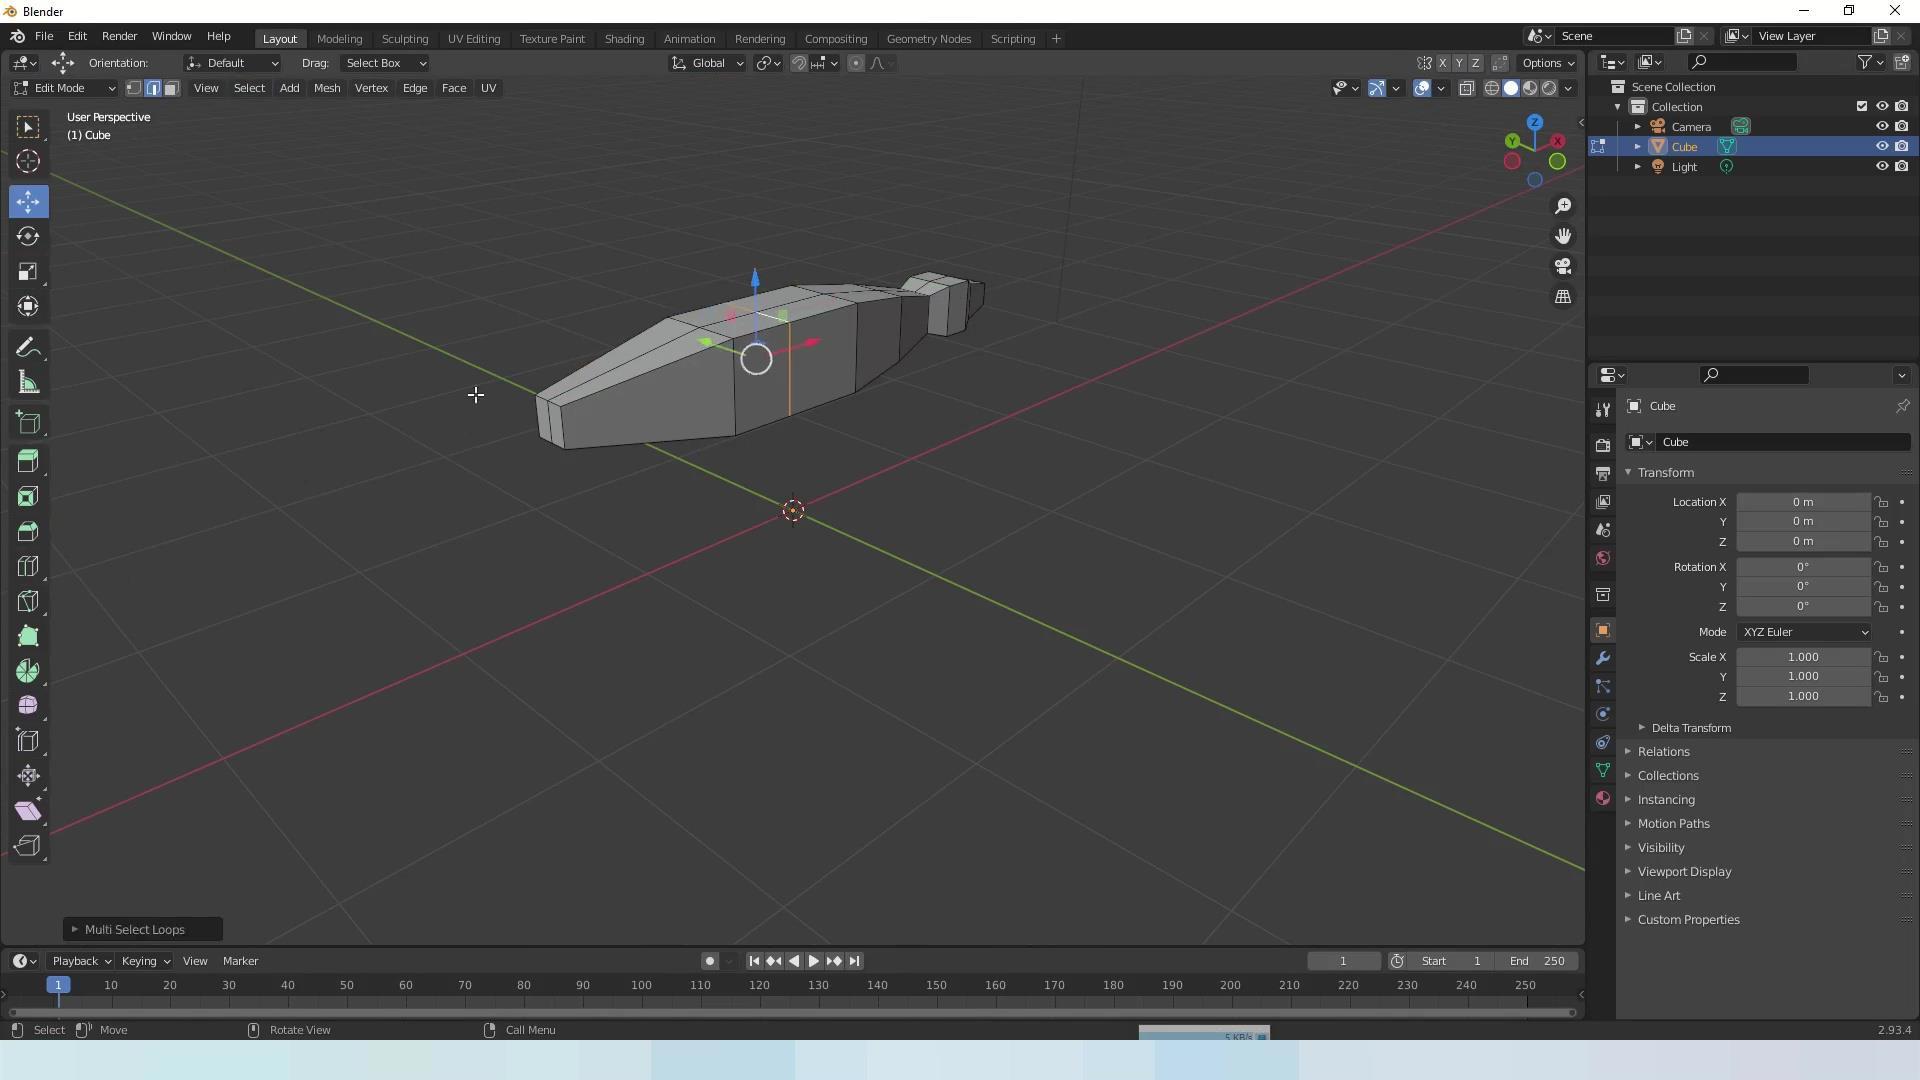Open the XYZ Euler rotation mode dropdown
The width and height of the screenshot is (1920, 1080).
coord(1805,632)
